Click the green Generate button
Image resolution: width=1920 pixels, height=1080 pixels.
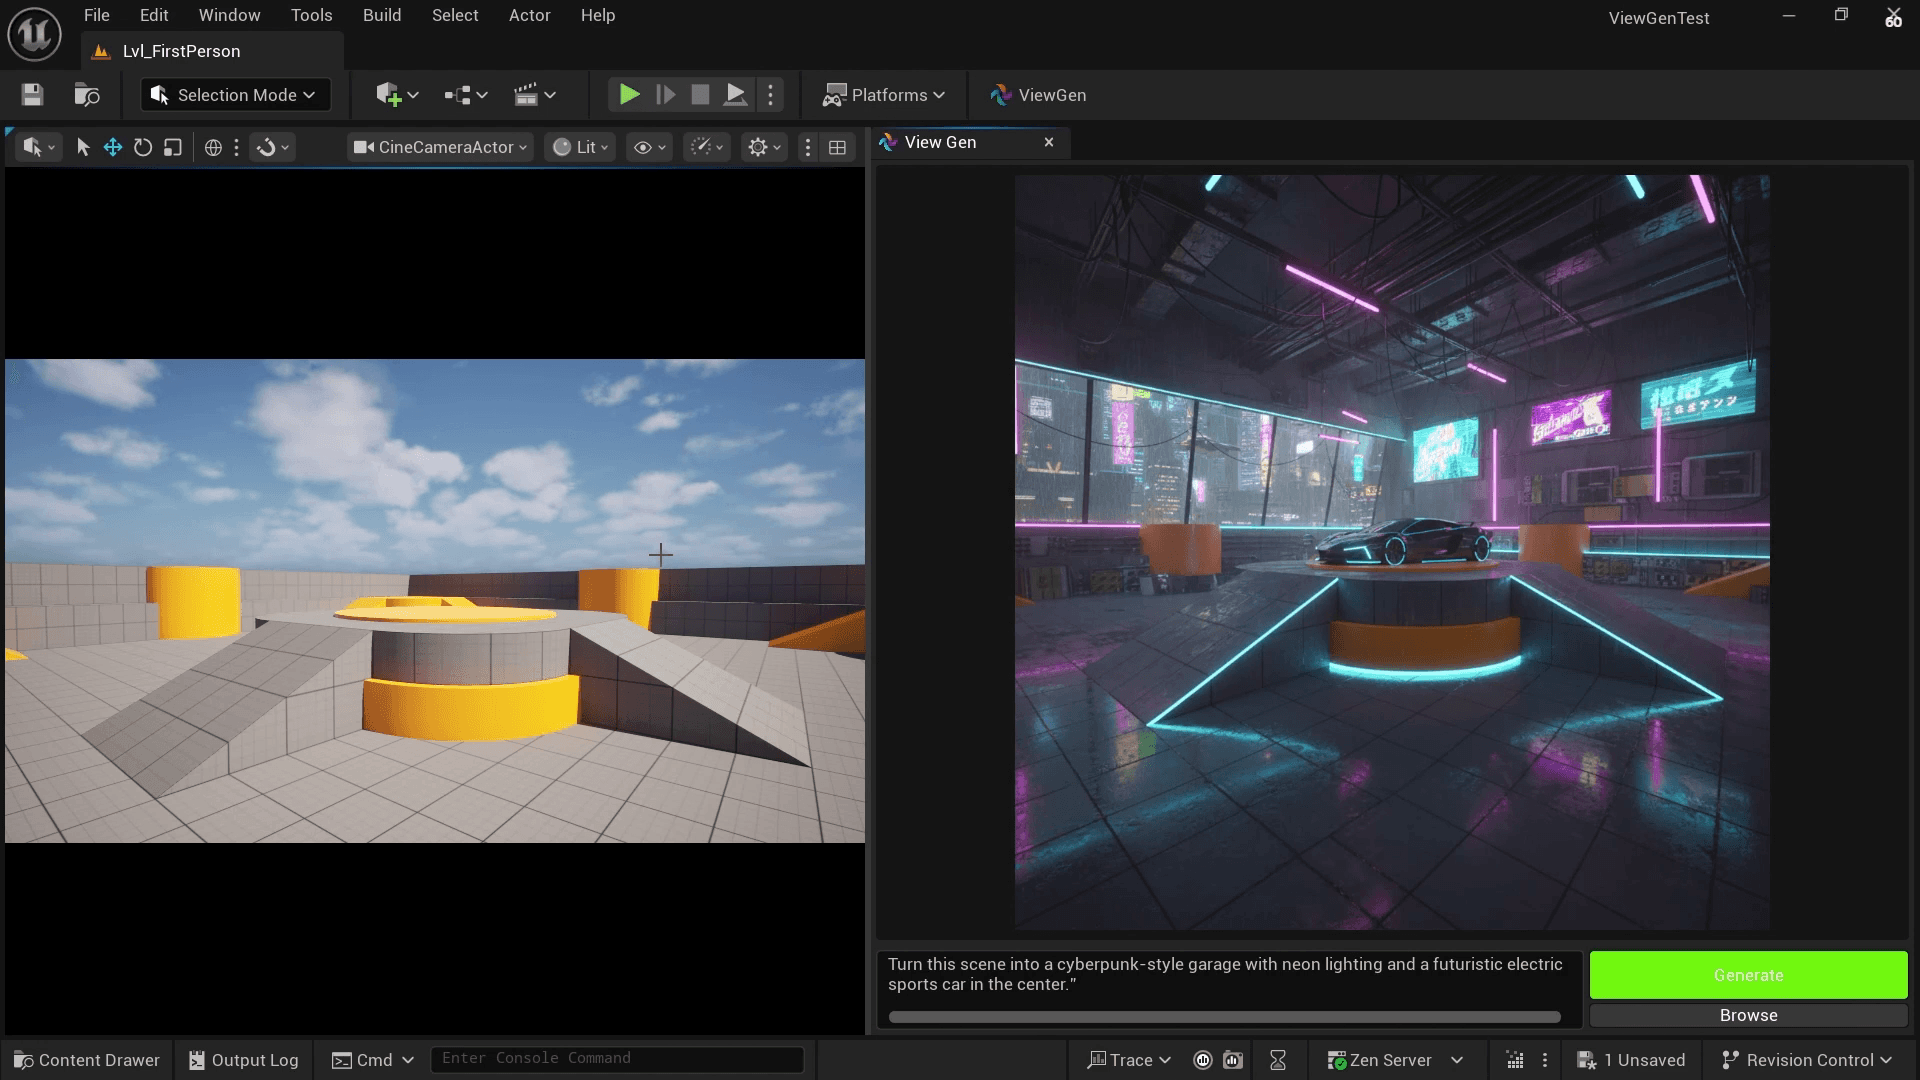point(1748,975)
